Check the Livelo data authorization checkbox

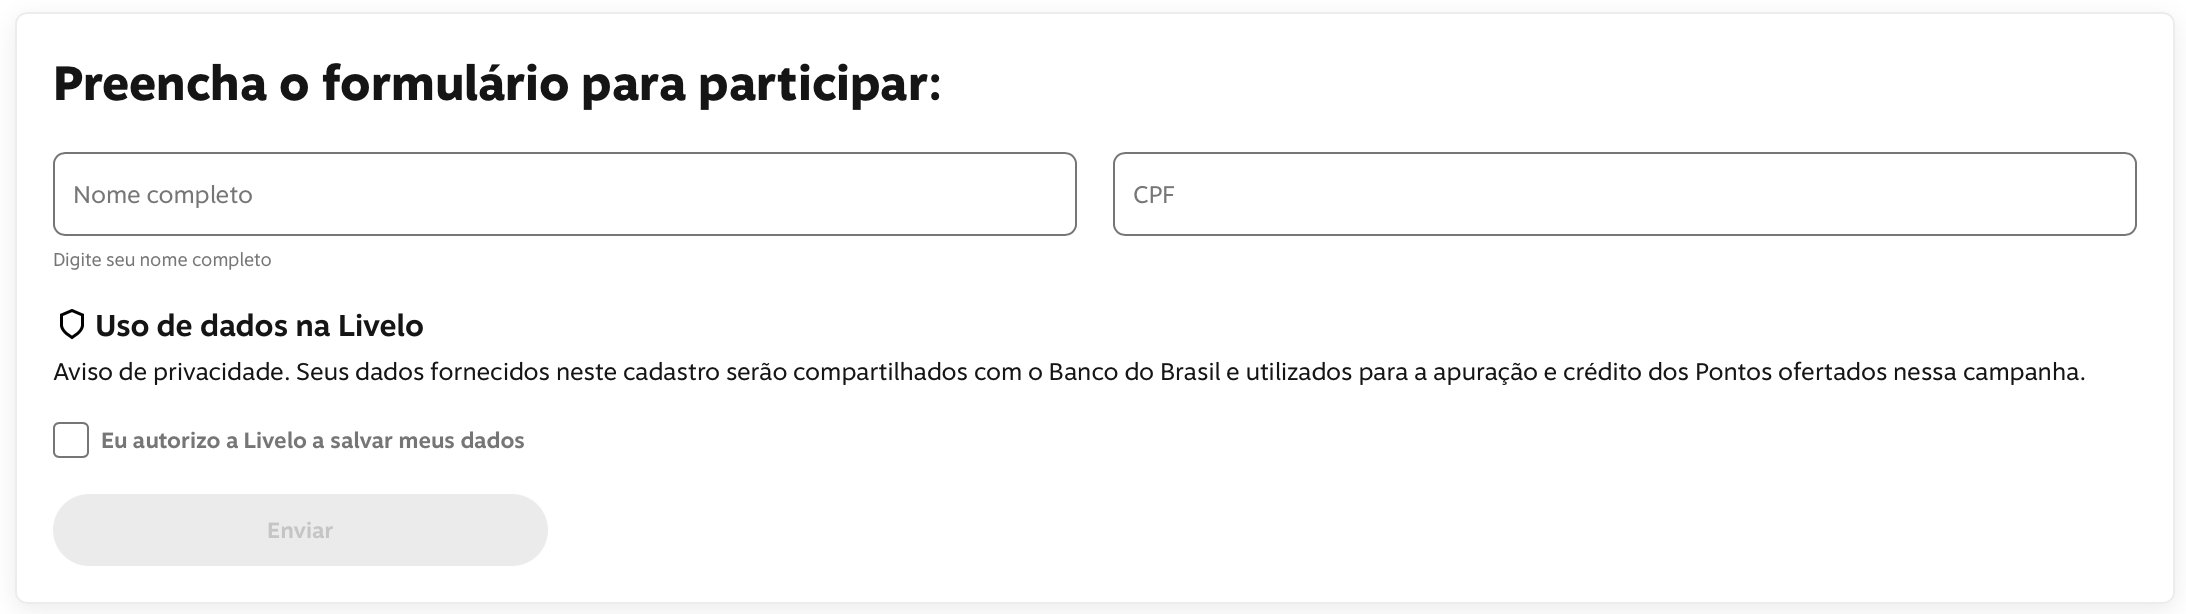(x=71, y=440)
